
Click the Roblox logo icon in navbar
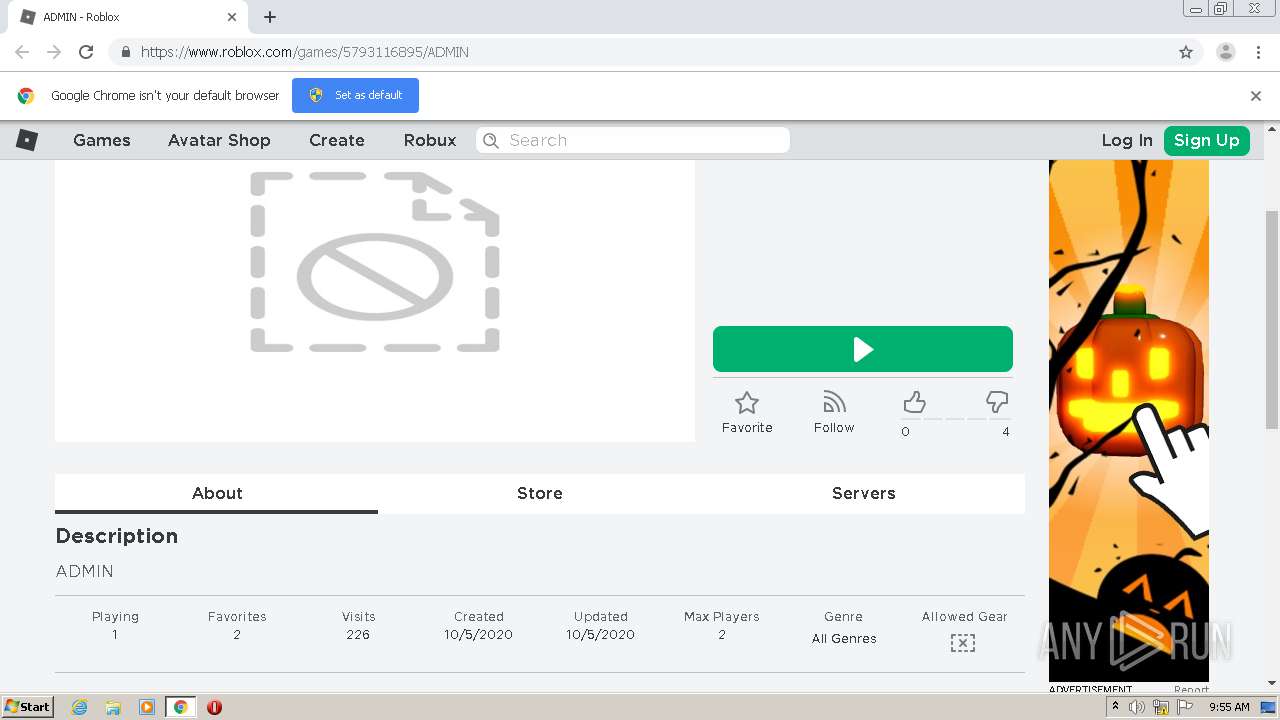pyautogui.click(x=27, y=140)
